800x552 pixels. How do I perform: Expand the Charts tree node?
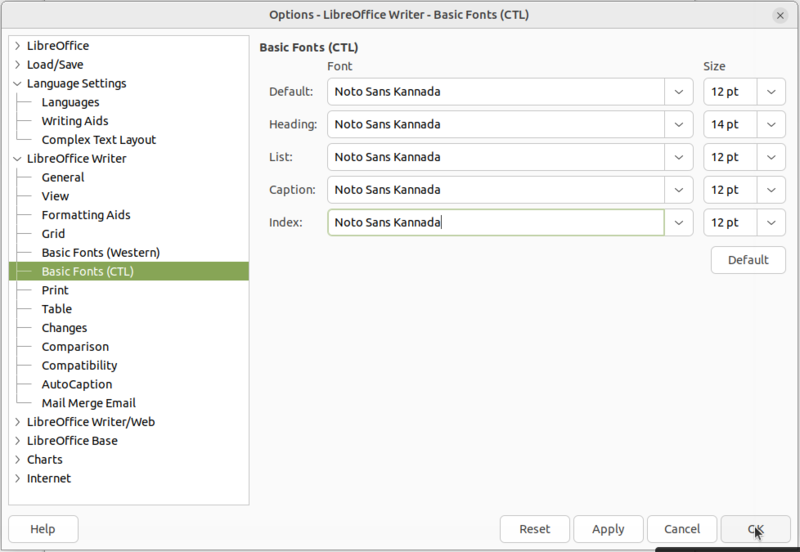click(17, 460)
